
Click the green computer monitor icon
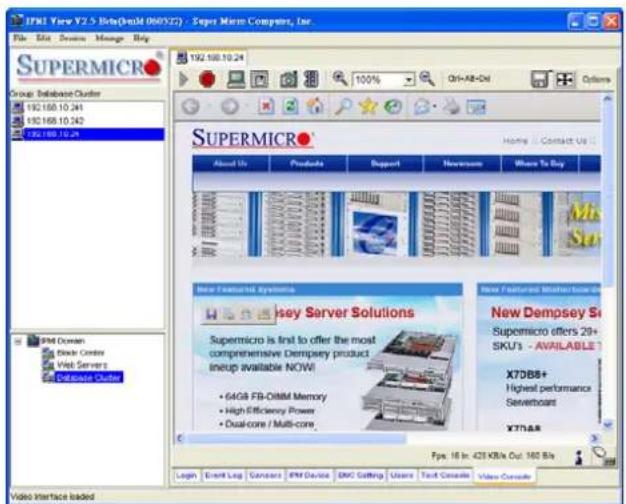tap(236, 79)
